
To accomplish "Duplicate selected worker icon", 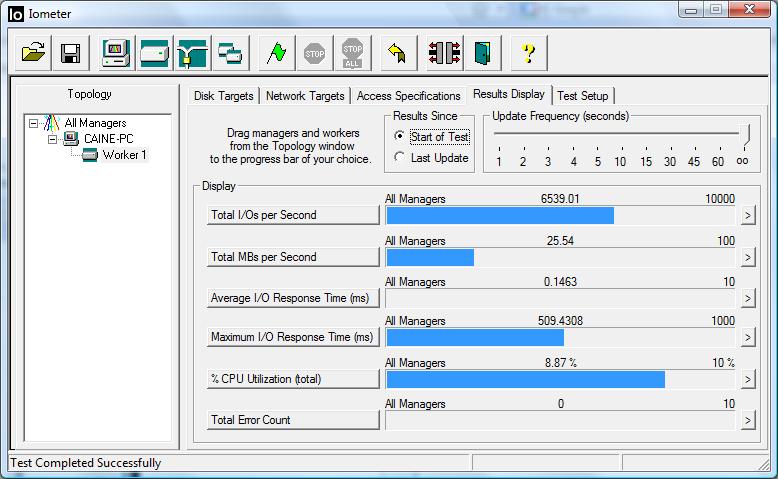I will [230, 53].
